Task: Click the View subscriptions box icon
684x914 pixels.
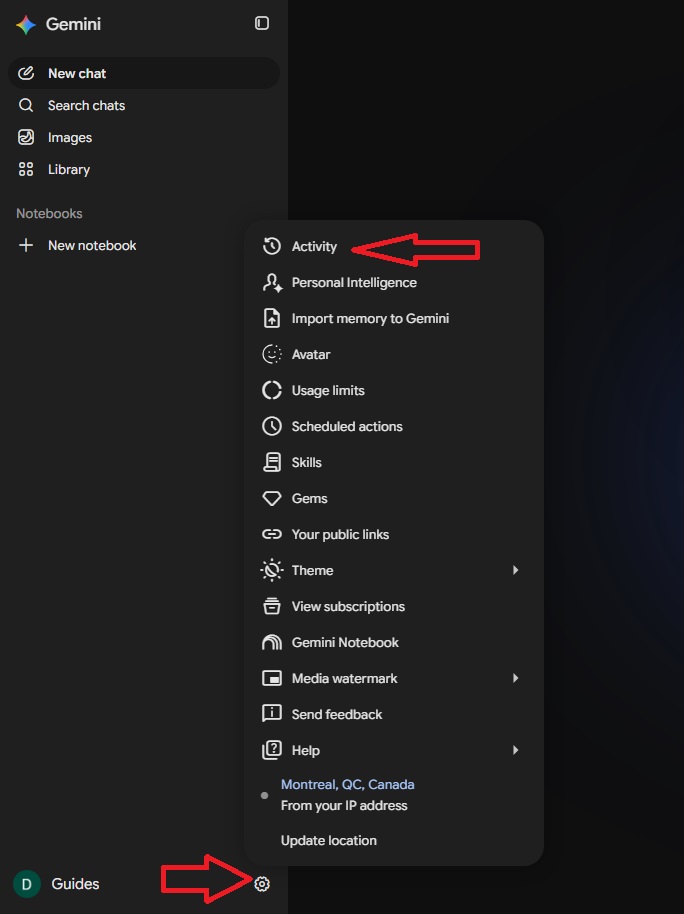Action: click(272, 607)
